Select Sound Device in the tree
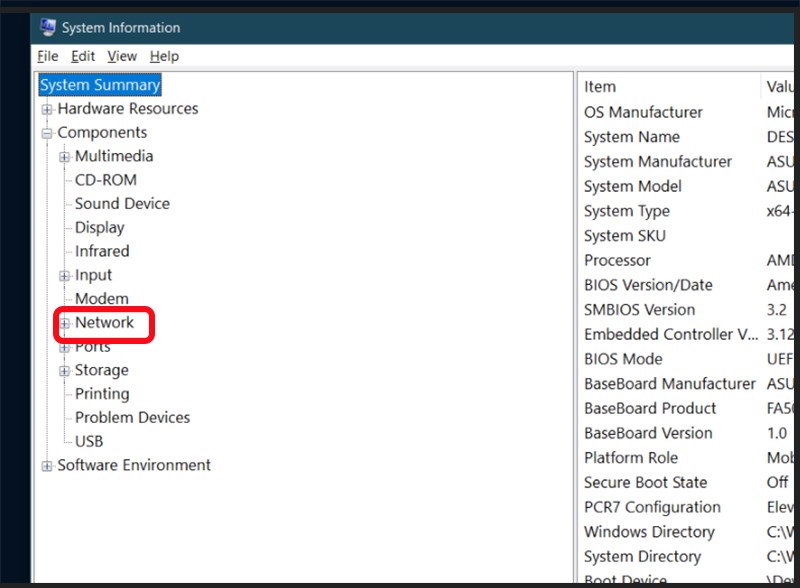 pos(122,204)
